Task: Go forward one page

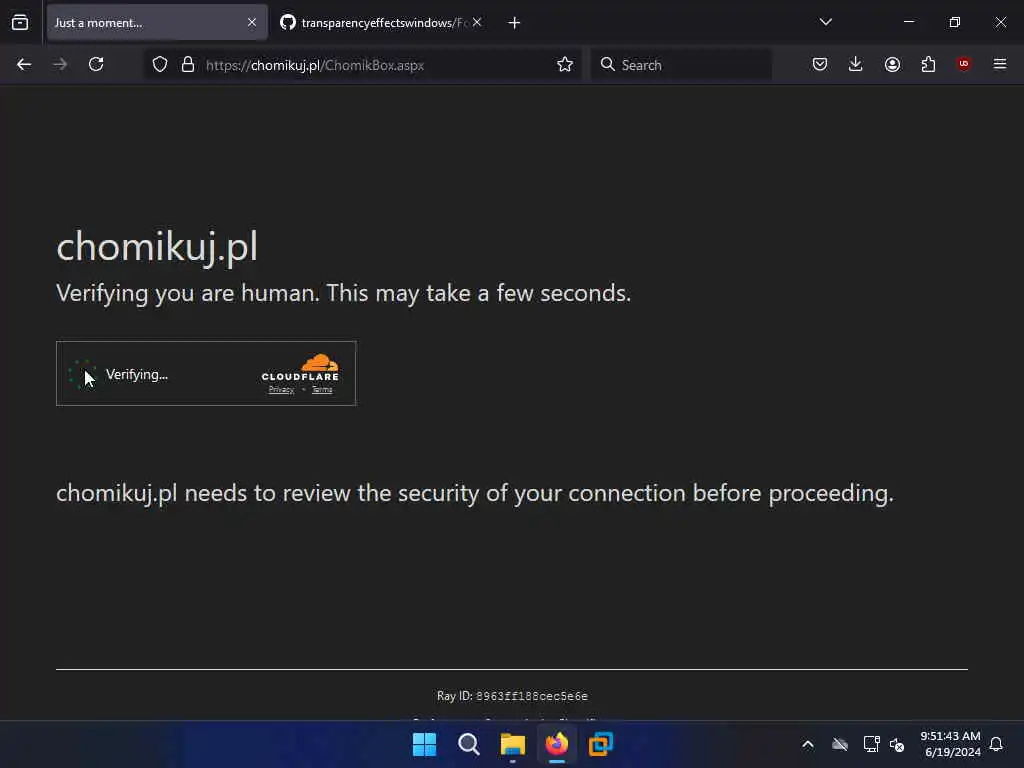Action: [60, 65]
